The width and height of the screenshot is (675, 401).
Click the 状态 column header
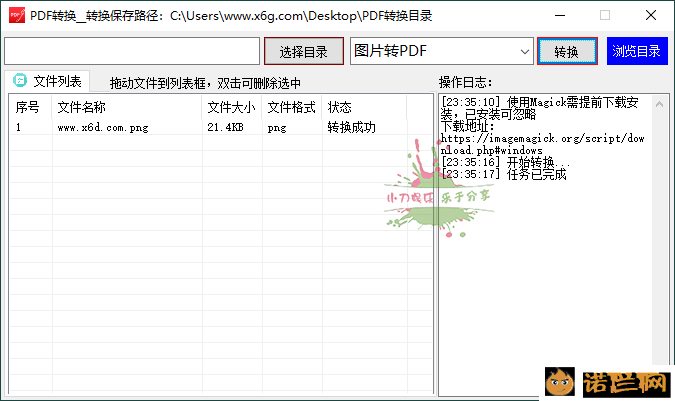click(364, 107)
